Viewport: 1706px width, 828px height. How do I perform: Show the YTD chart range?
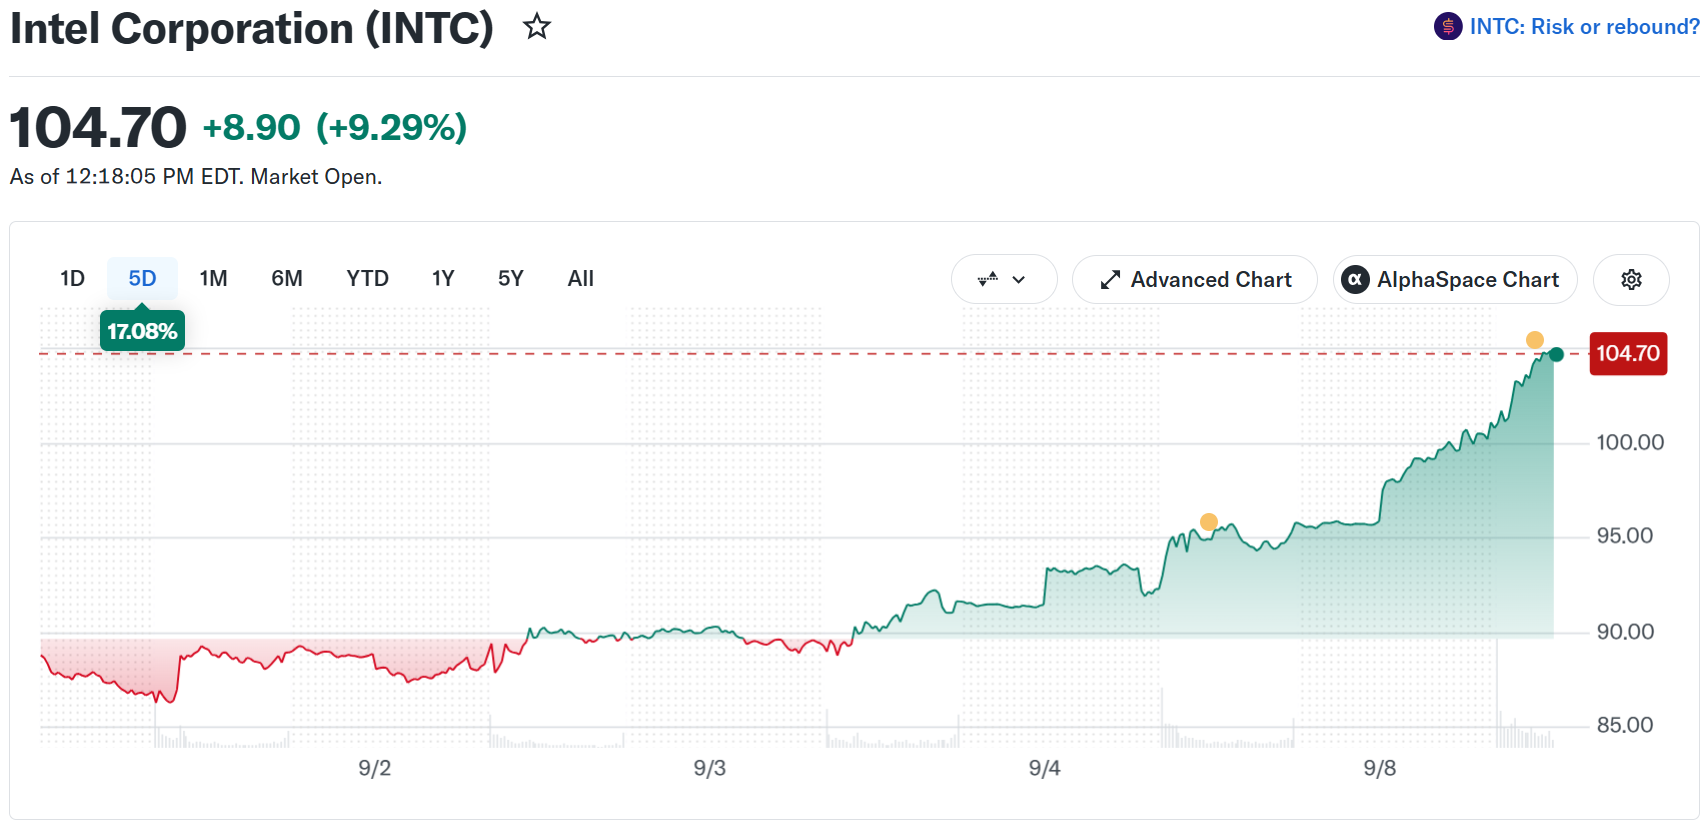point(367,279)
